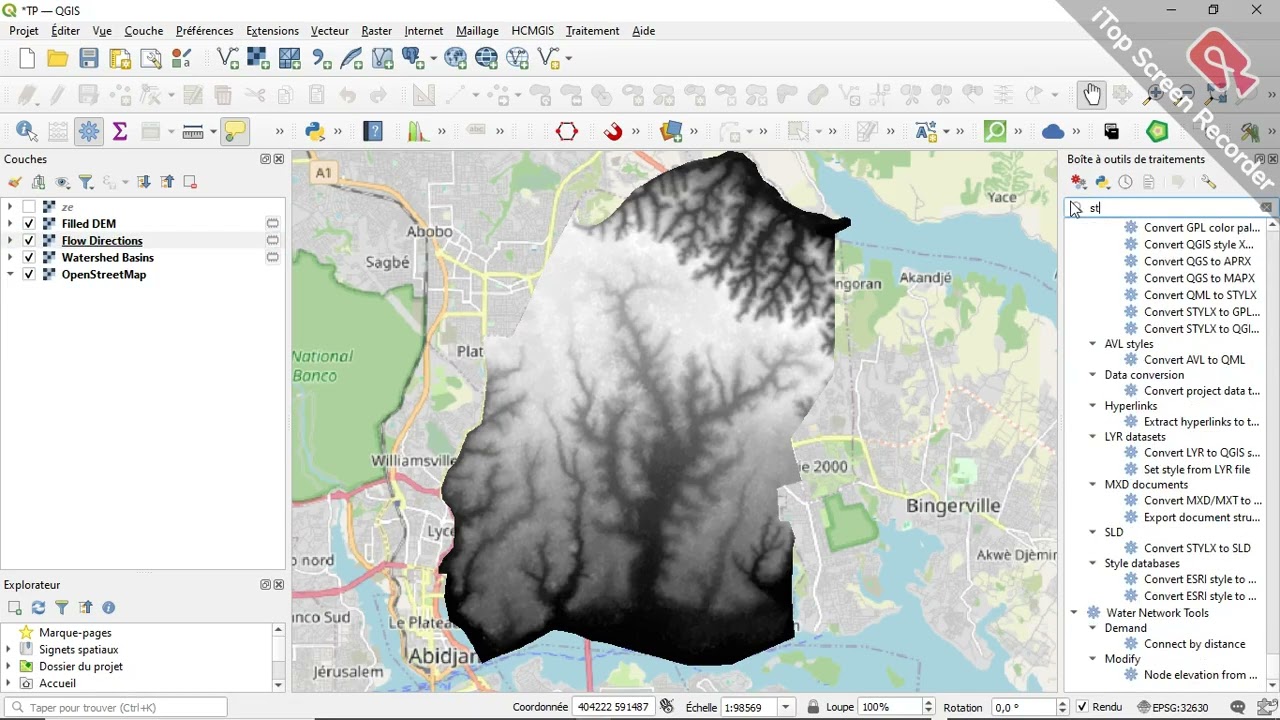Collapse the AVL styles group
The image size is (1280, 720).
coord(1093,344)
